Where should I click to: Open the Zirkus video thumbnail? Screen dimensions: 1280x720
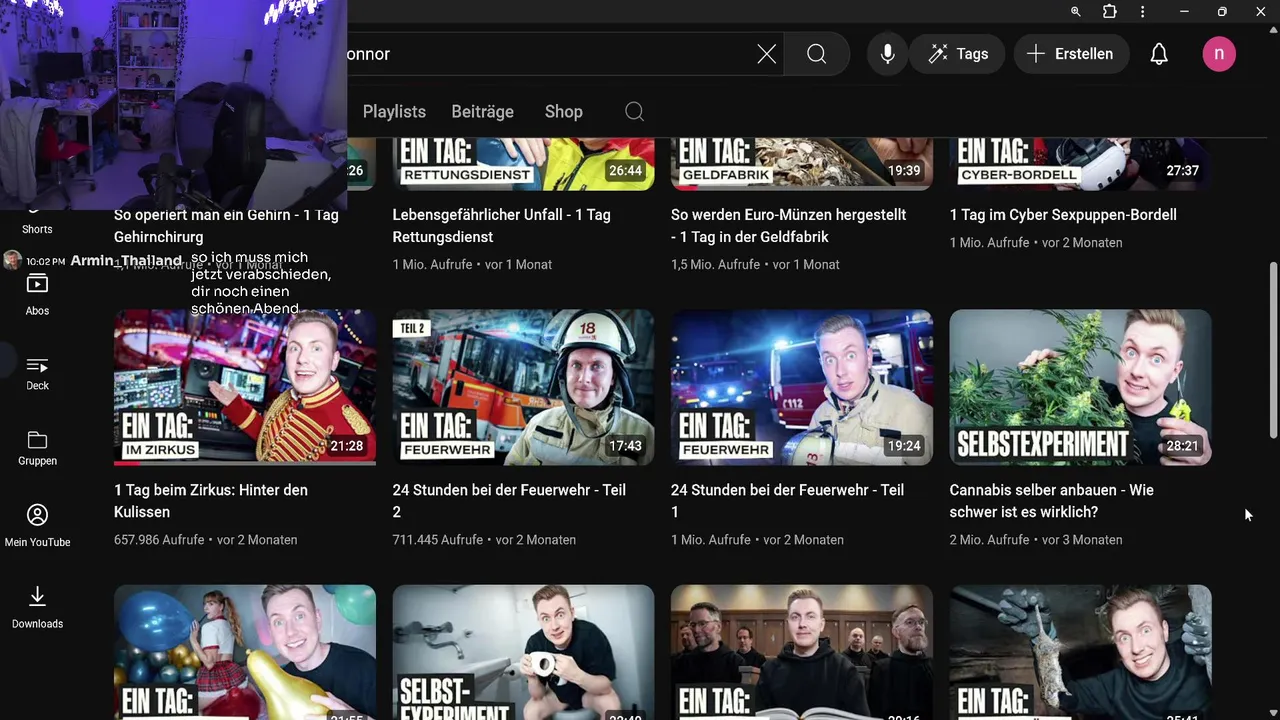pos(245,387)
